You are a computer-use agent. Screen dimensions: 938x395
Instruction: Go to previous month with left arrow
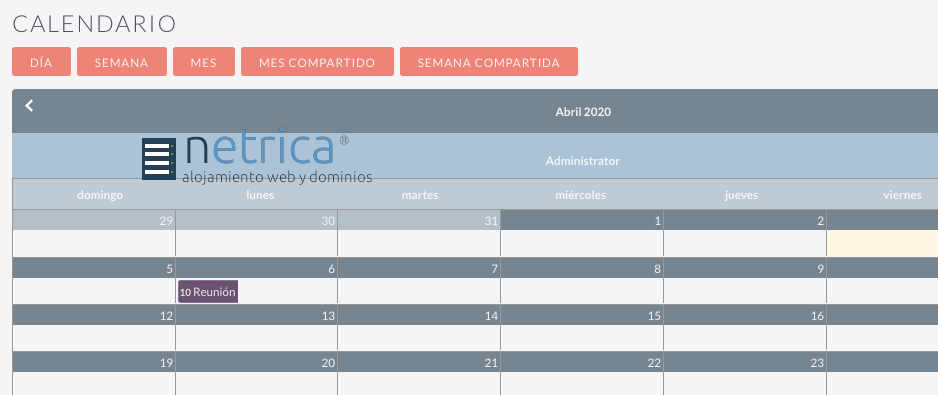coord(29,105)
